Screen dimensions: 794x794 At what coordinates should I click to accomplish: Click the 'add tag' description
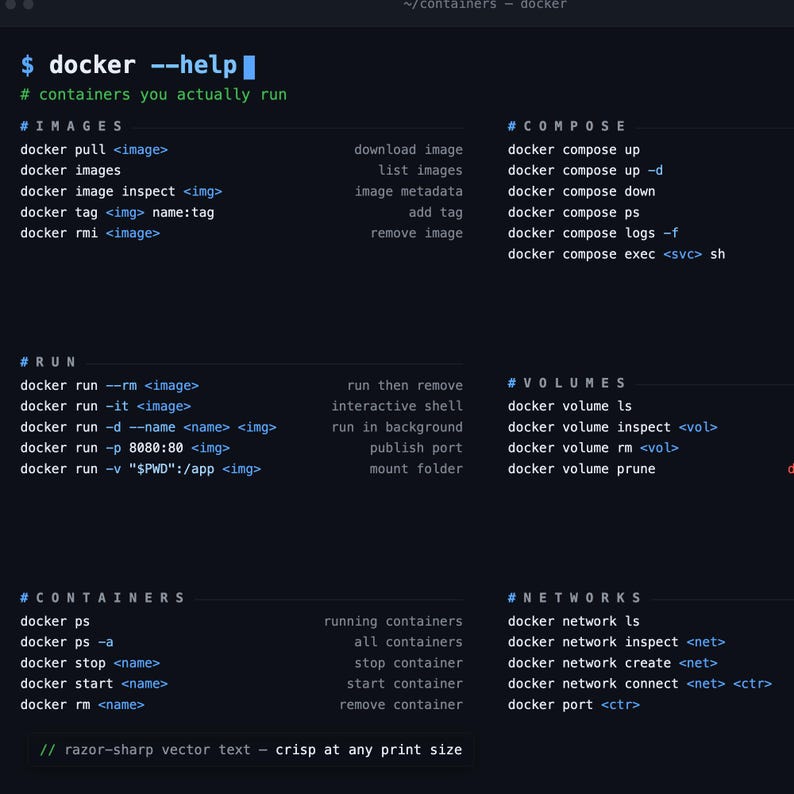435,213
